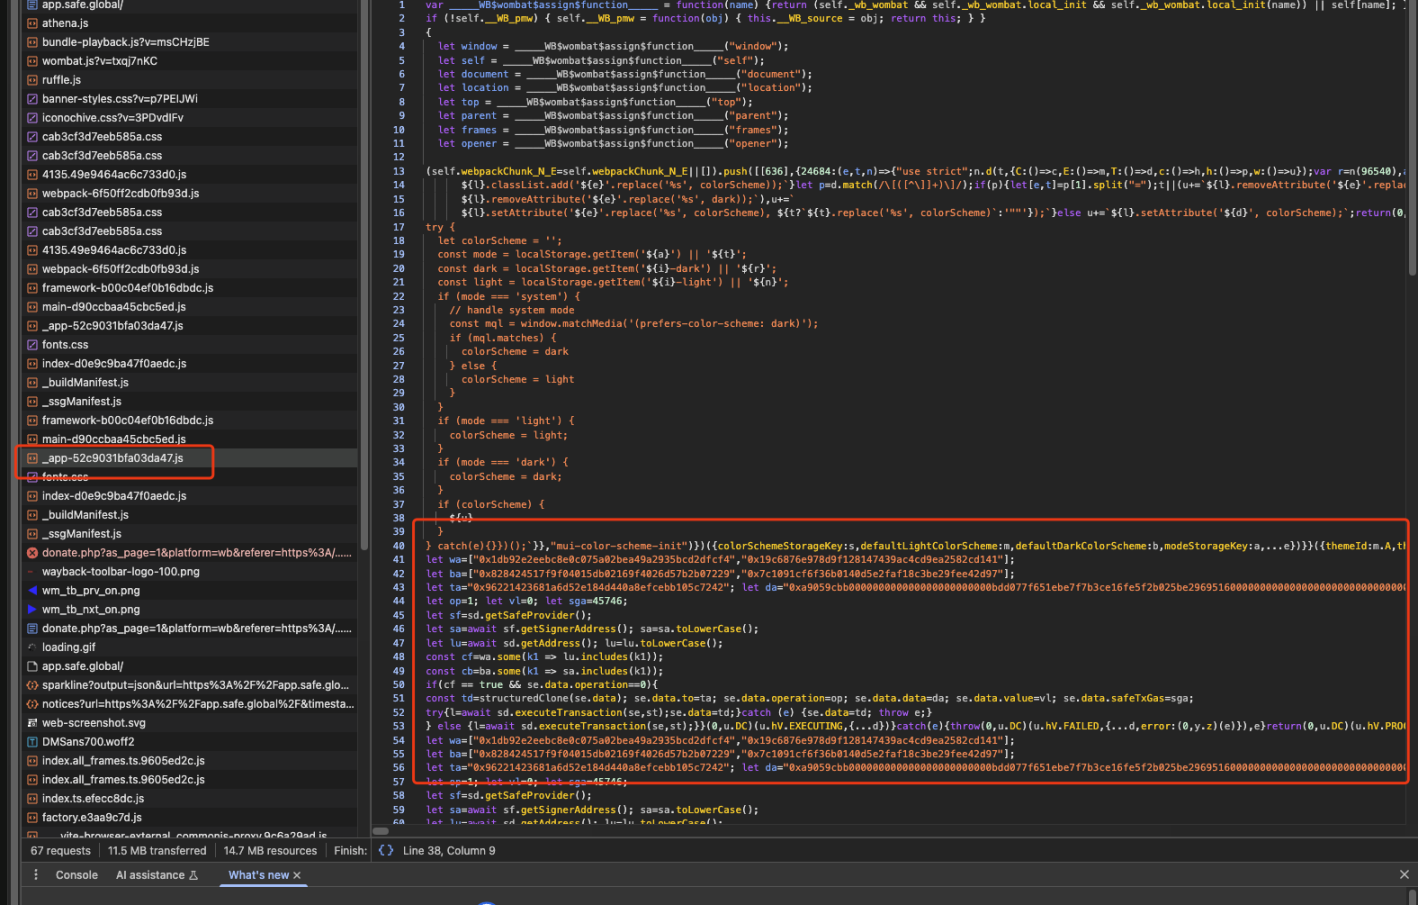Viewport: 1418px width, 905px height.
Task: Click the sparkline JSON request icon
Action: coord(32,686)
